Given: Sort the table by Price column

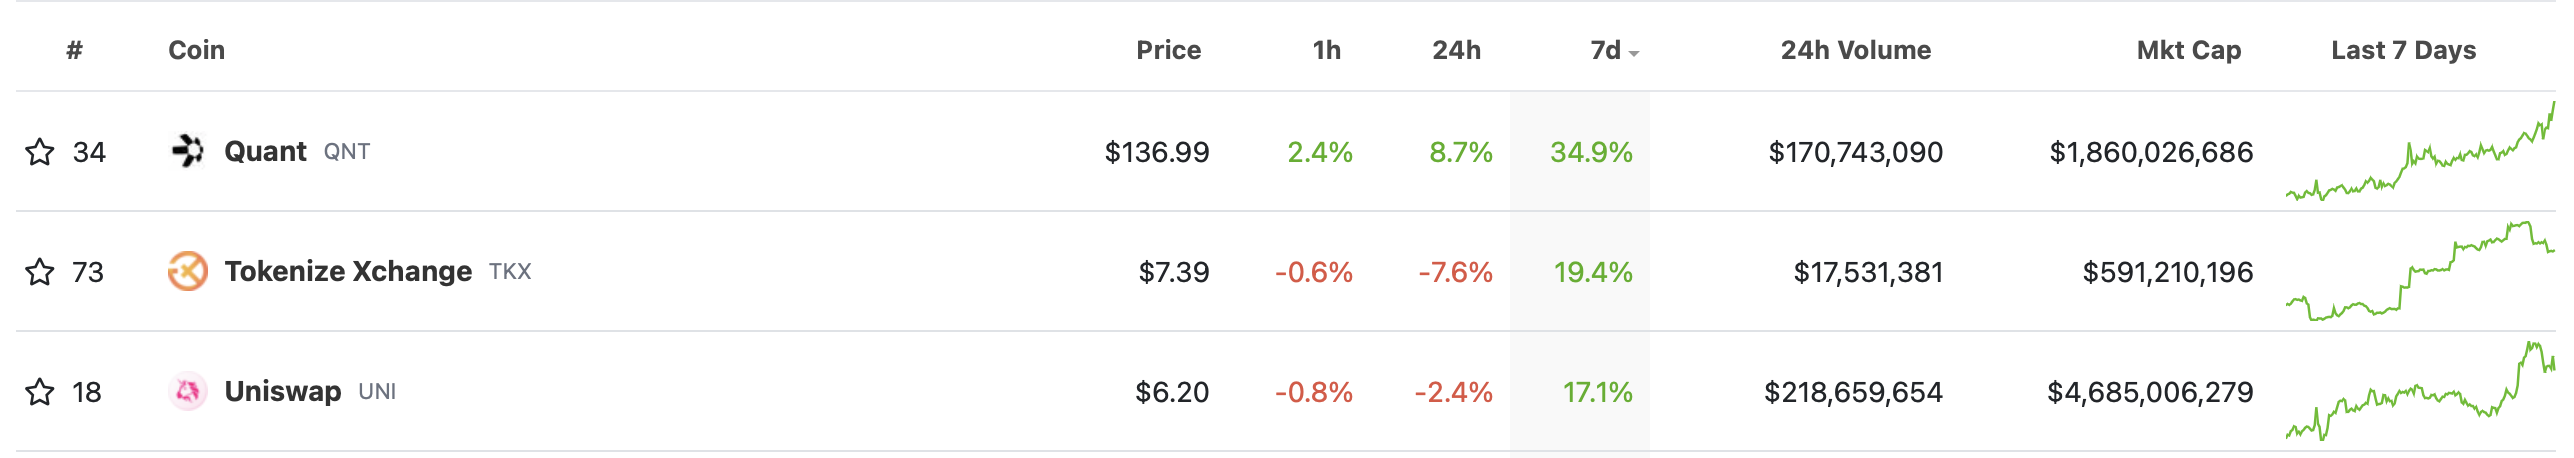Looking at the screenshot, I should [x=1168, y=50].
